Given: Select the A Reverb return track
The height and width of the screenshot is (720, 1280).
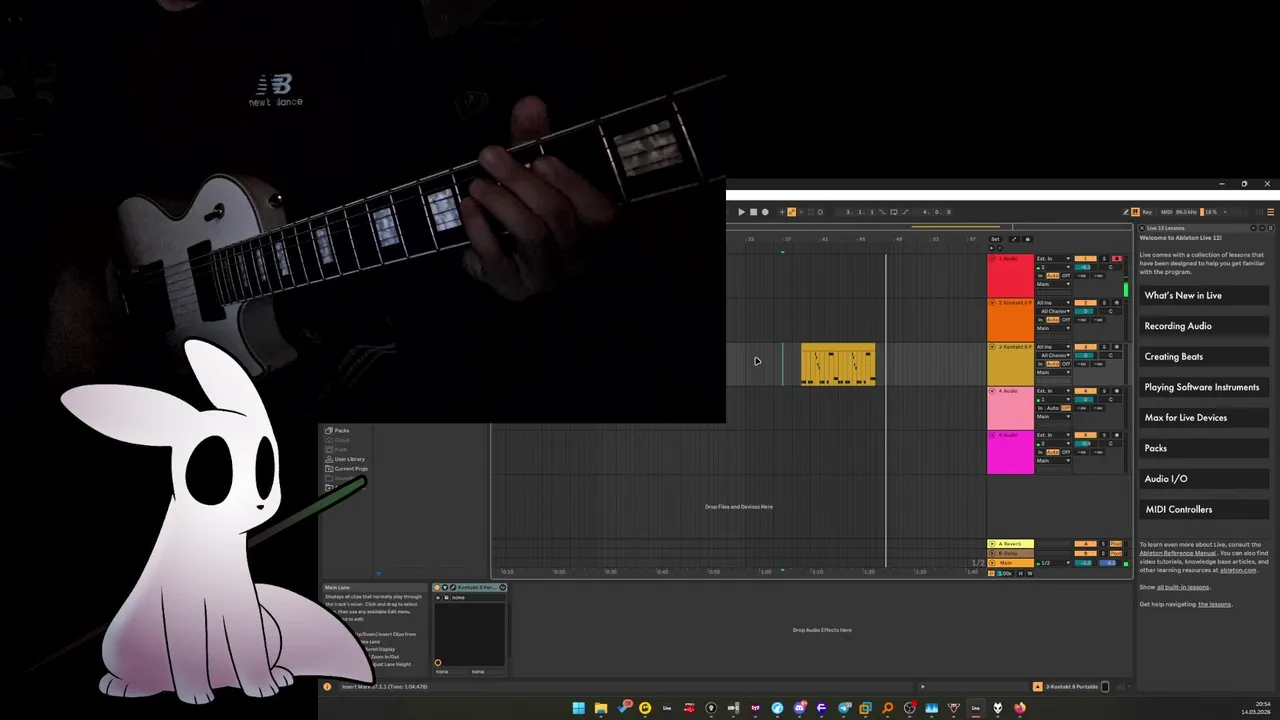Looking at the screenshot, I should (1011, 544).
